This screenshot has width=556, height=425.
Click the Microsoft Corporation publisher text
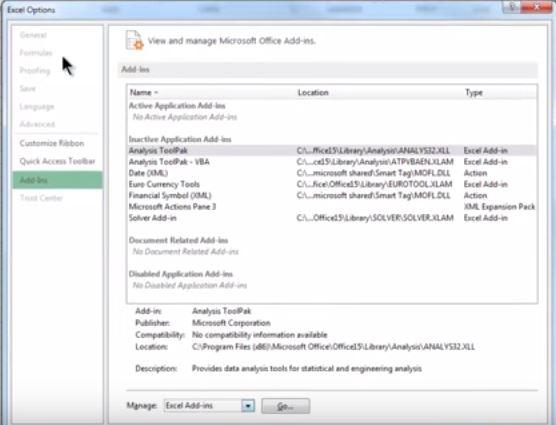pyautogui.click(x=231, y=323)
